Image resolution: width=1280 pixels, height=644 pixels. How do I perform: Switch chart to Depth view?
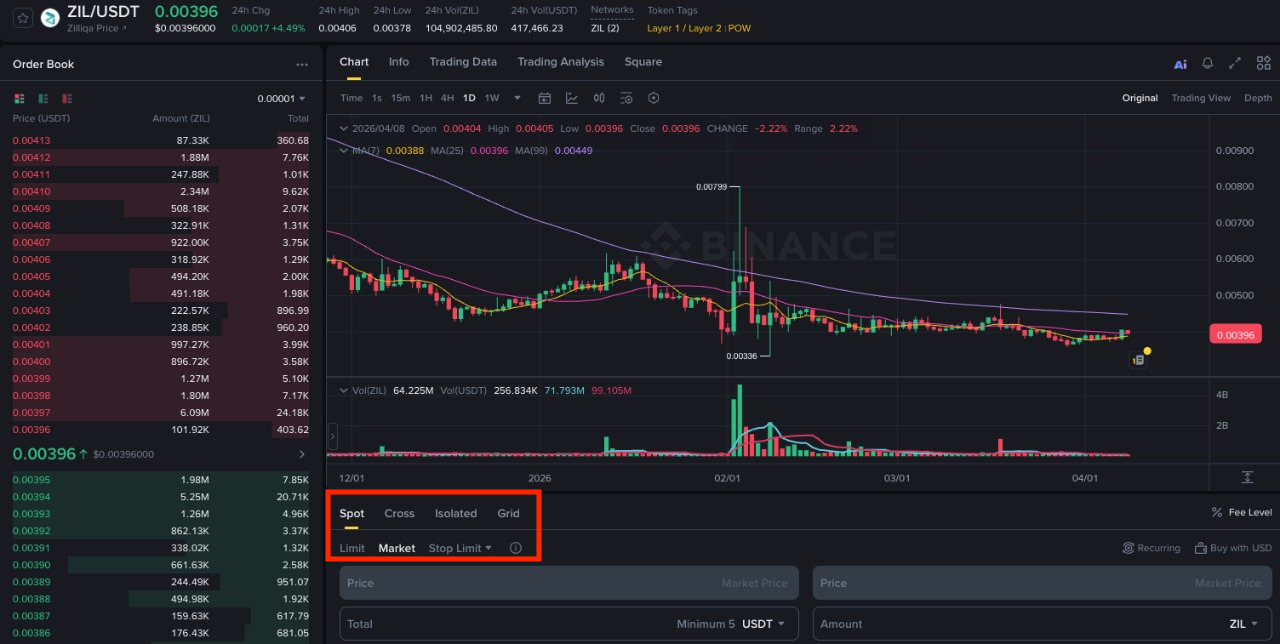click(1258, 98)
